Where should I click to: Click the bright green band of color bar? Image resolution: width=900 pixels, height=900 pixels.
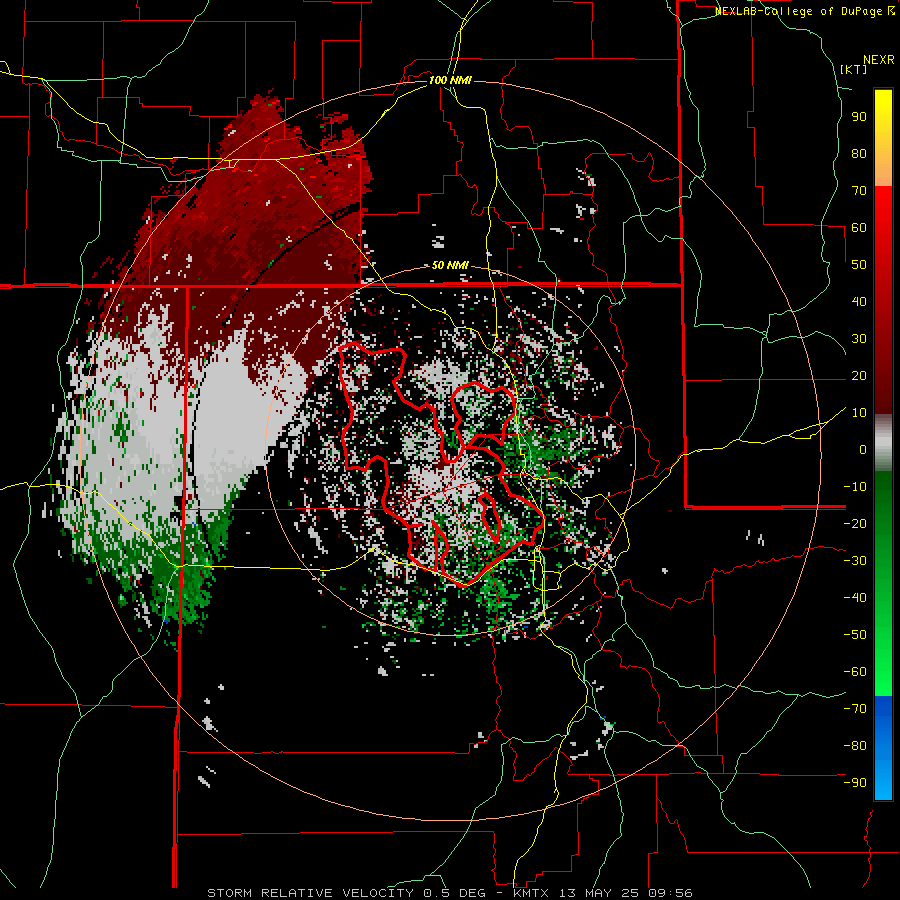click(x=883, y=583)
